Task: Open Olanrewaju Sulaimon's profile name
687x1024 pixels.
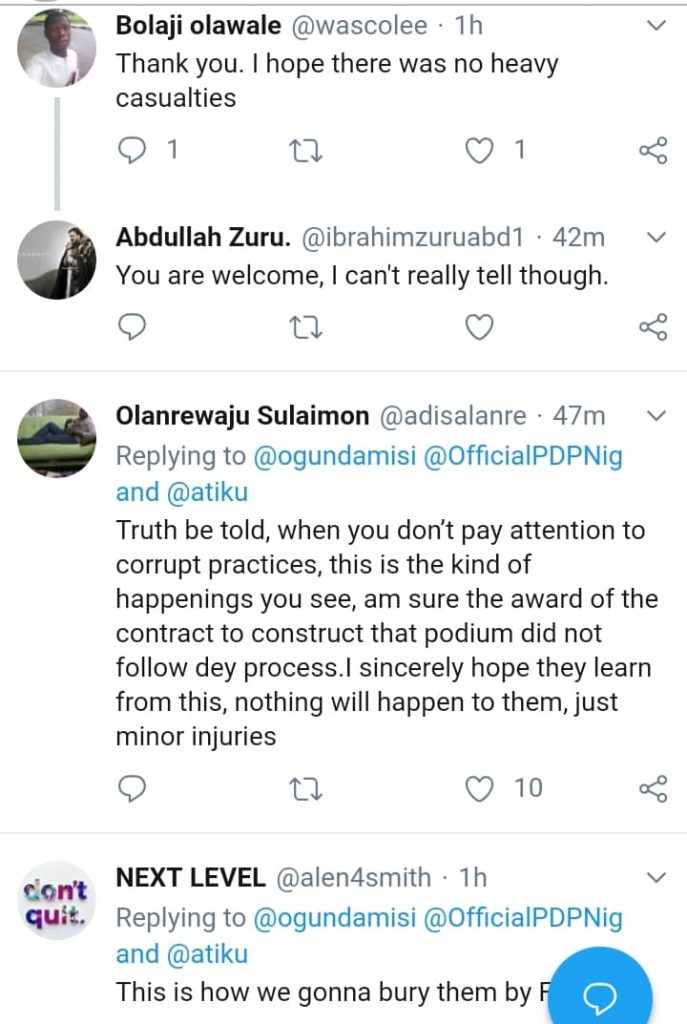Action: (x=242, y=415)
